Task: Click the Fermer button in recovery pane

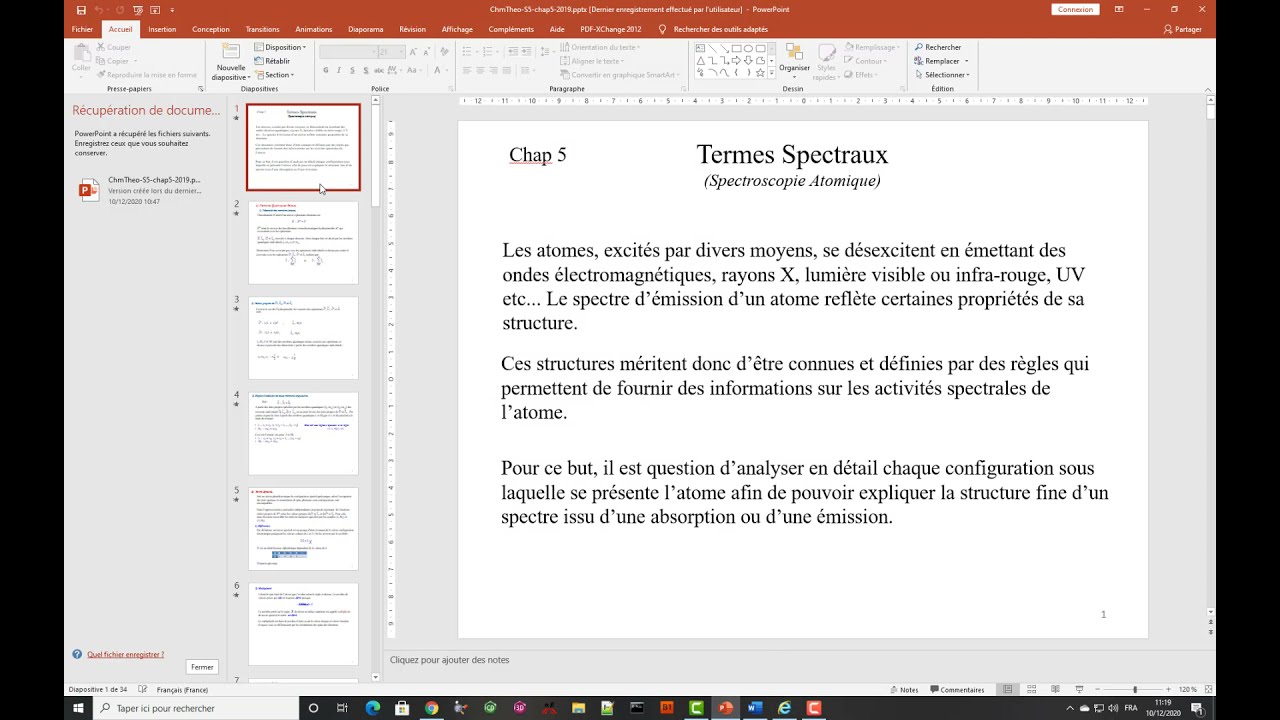Action: (x=202, y=667)
